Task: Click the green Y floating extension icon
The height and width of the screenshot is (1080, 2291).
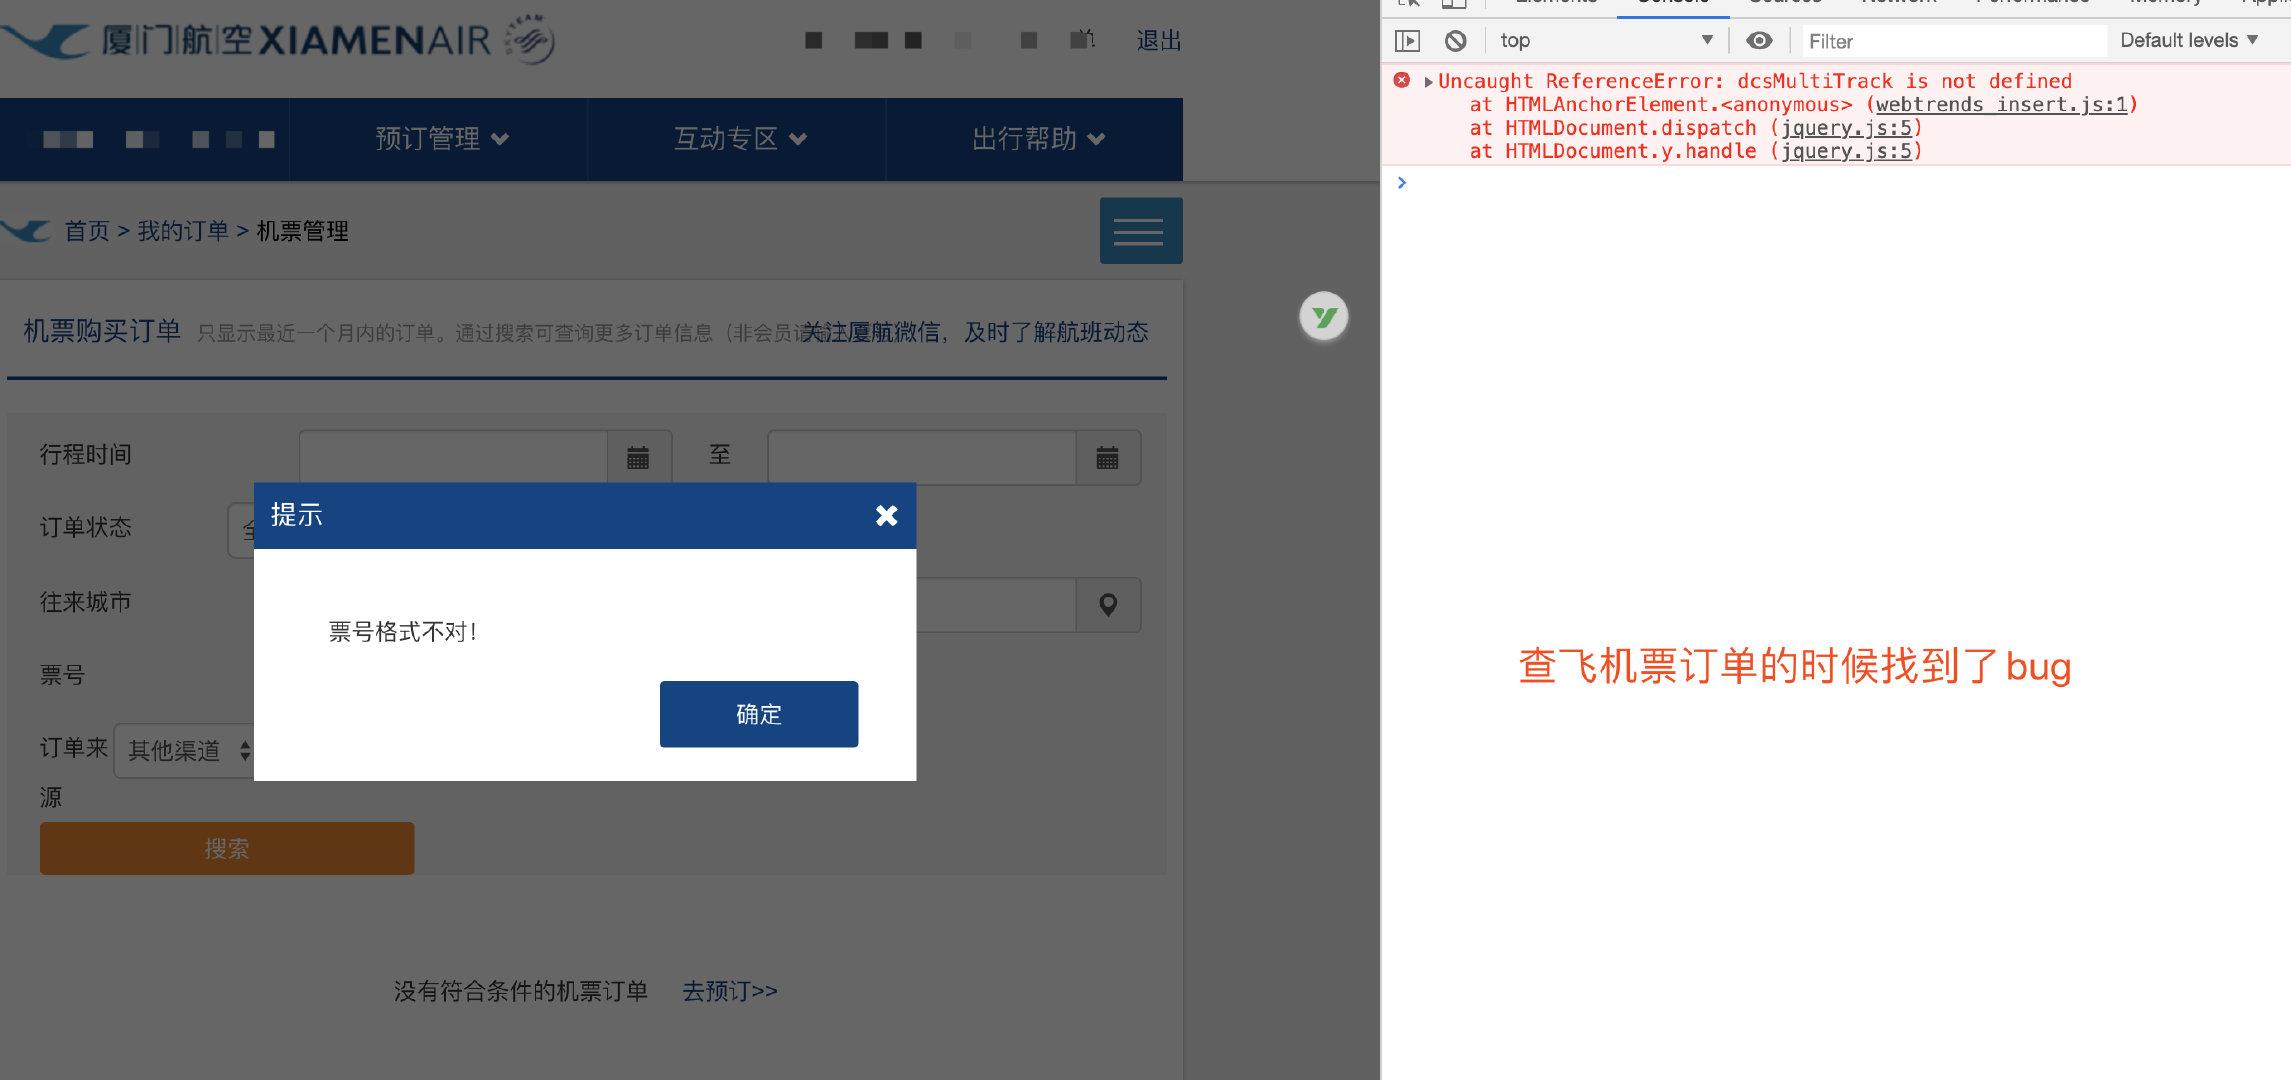Action: tap(1323, 317)
